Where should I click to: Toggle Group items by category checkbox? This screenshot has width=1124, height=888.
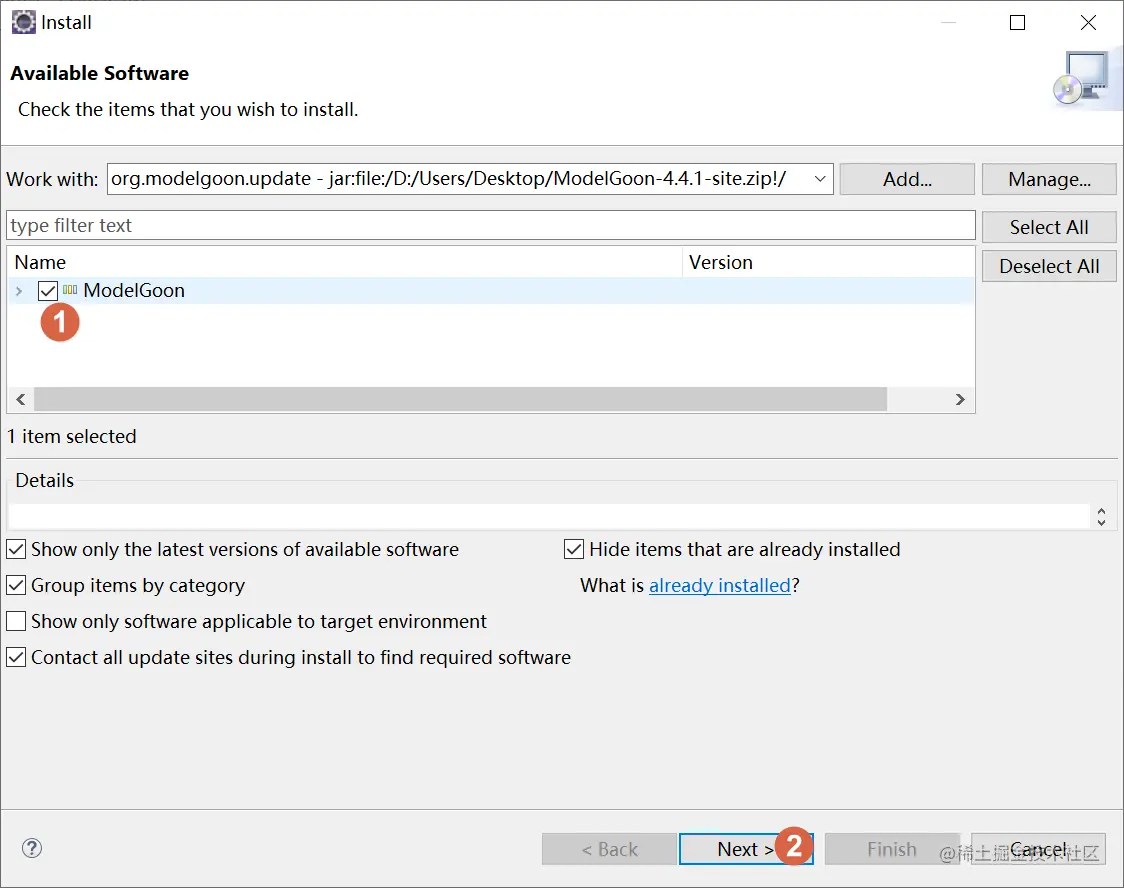coord(16,586)
